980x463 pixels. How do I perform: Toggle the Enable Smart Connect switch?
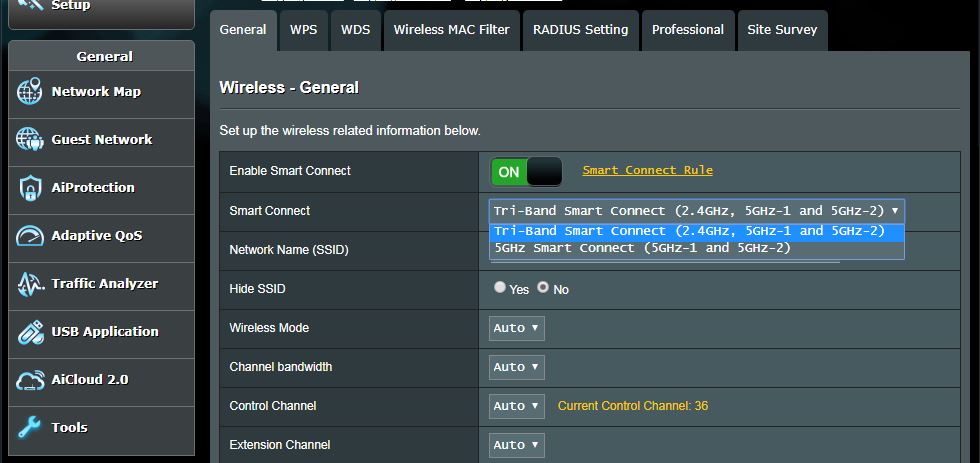[x=526, y=172]
